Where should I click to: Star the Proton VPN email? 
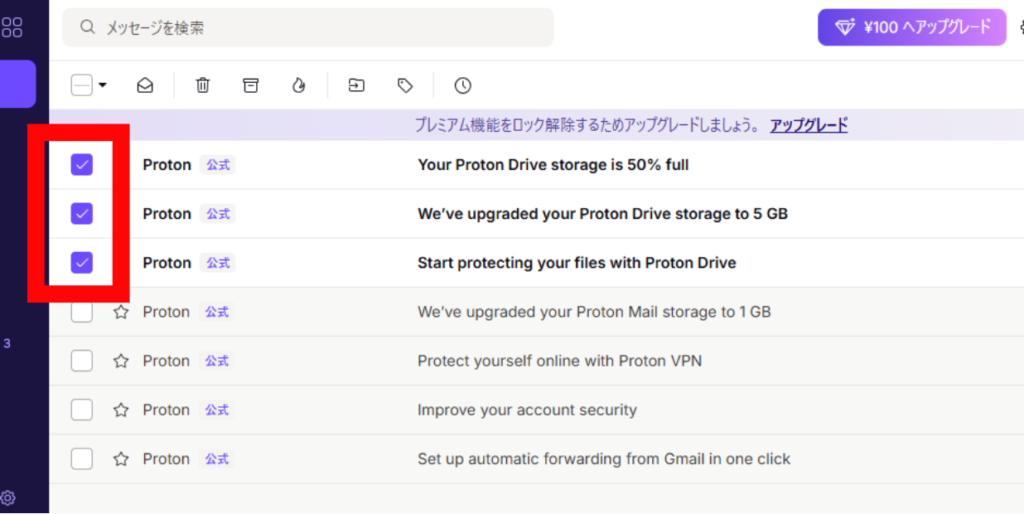point(121,361)
